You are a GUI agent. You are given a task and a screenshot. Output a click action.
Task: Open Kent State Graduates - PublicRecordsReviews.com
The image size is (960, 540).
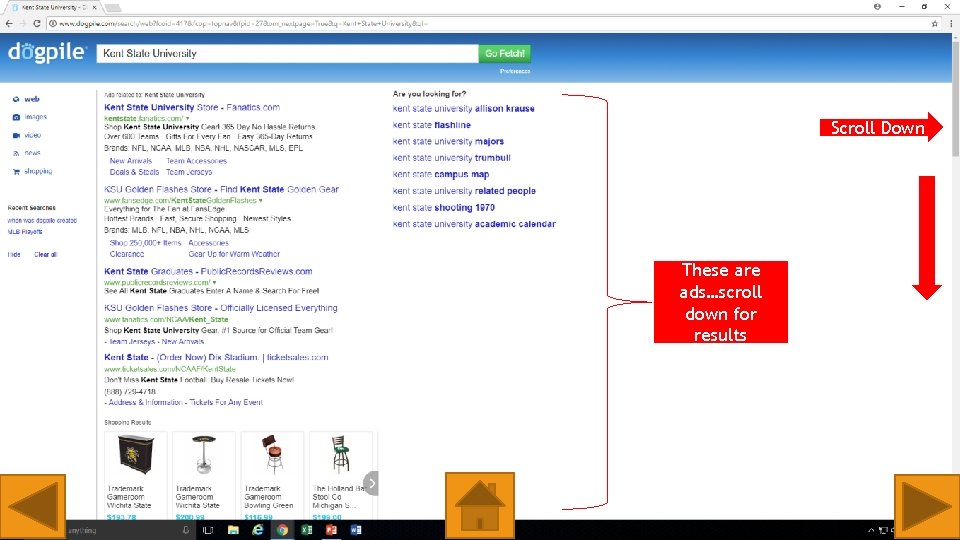pos(208,271)
